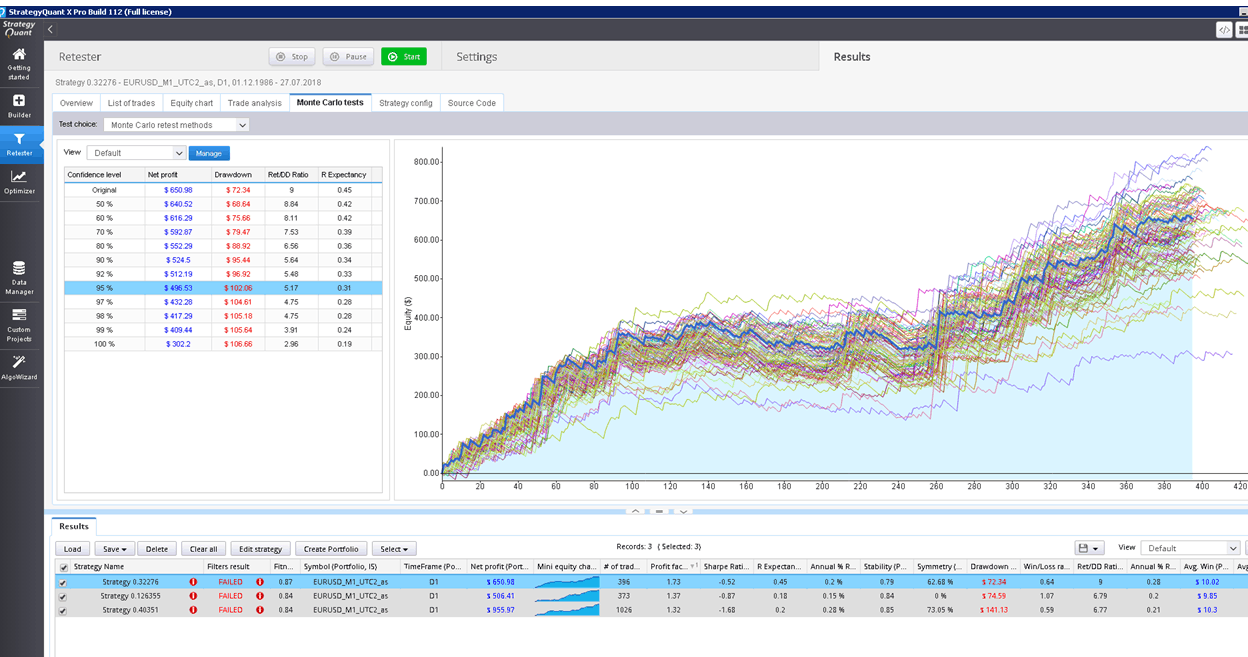1248x657 pixels.
Task: Collapse the sidebar with the arrow icon
Action: tap(50, 30)
